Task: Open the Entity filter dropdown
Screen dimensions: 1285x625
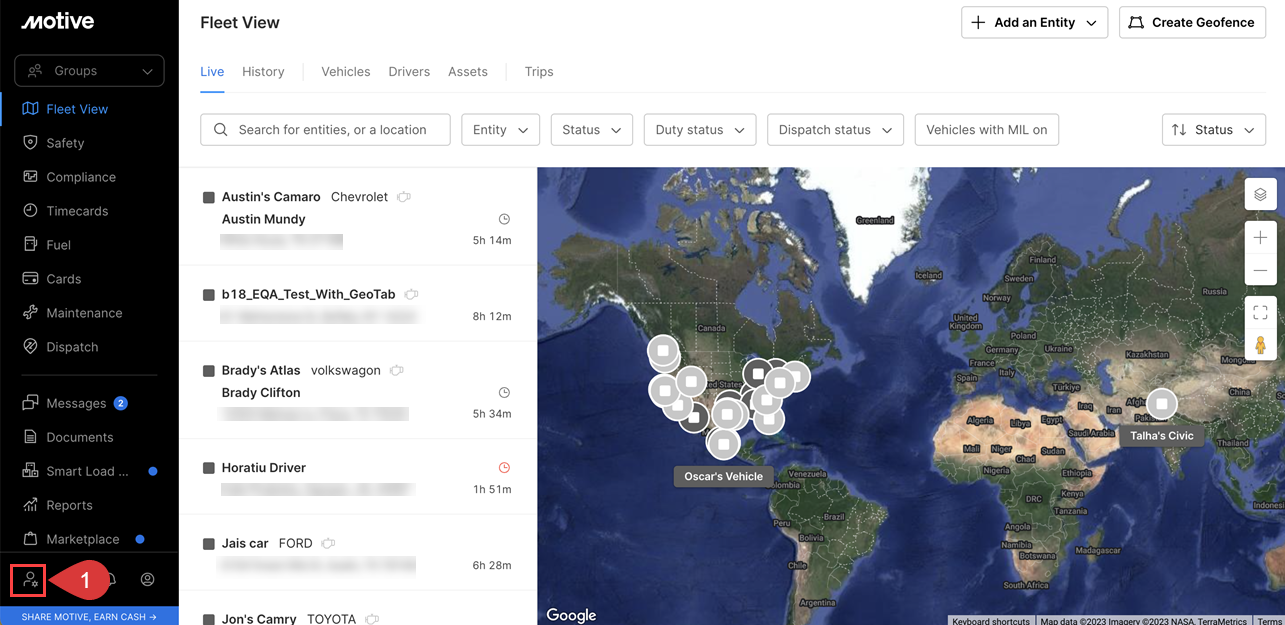Action: point(500,130)
